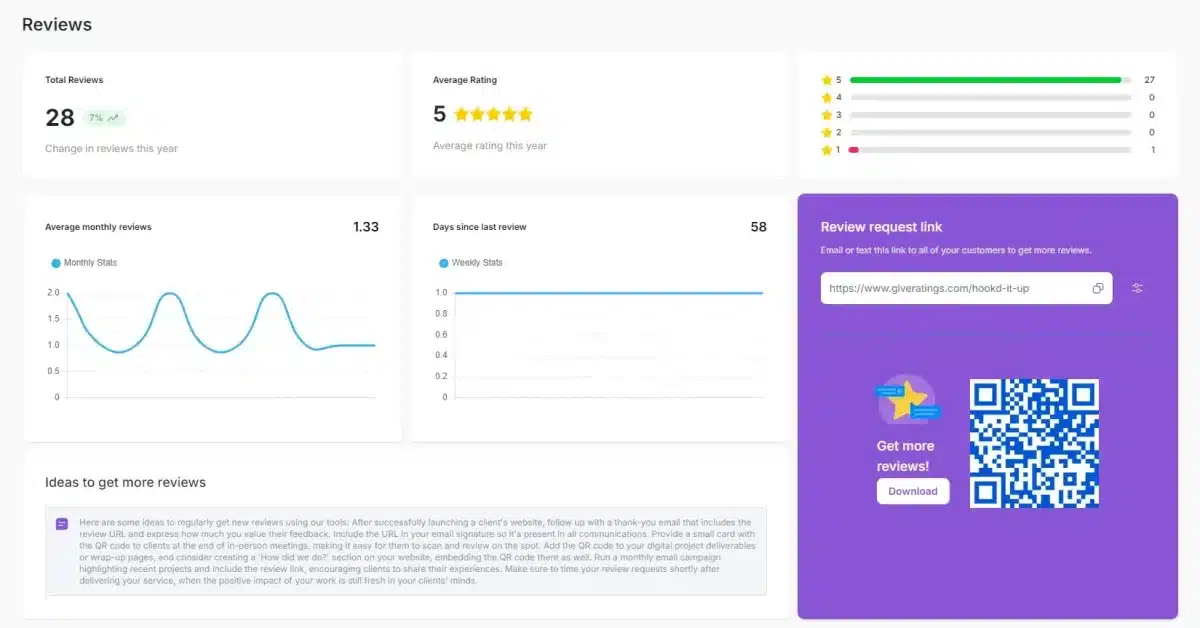Click the purple note icon in ideas box

62,524
